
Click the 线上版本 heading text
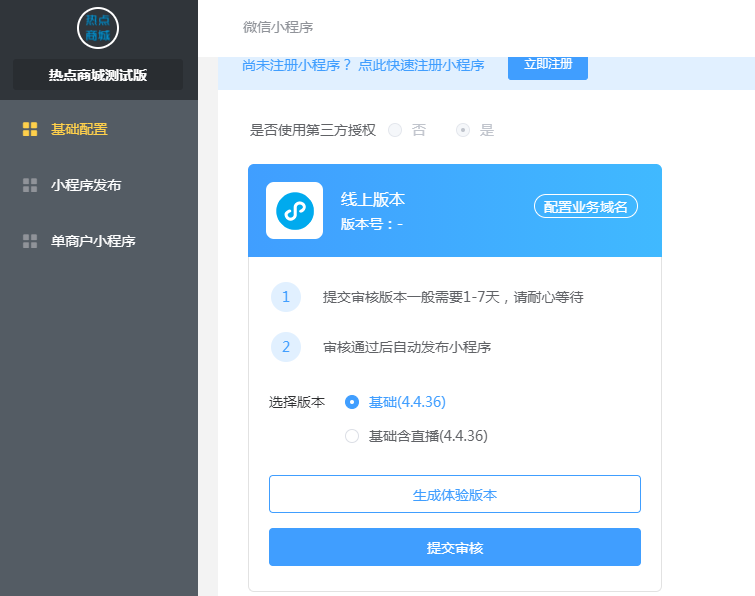tap(373, 199)
